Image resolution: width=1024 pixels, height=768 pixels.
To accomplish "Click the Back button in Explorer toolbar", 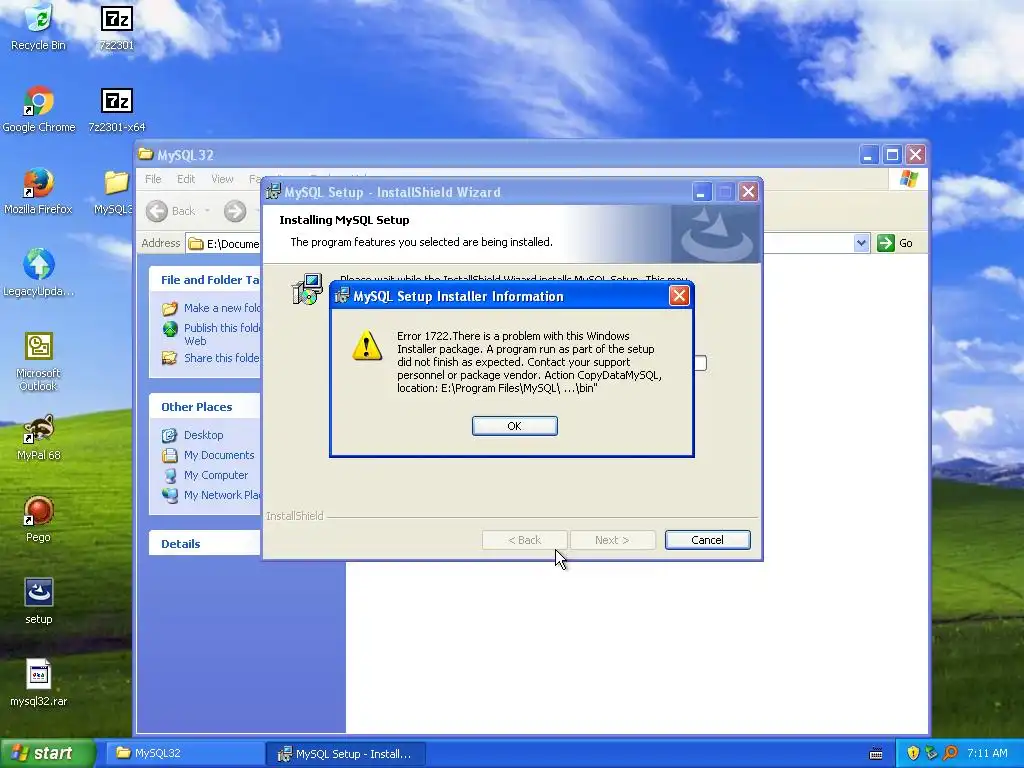I will (171, 211).
